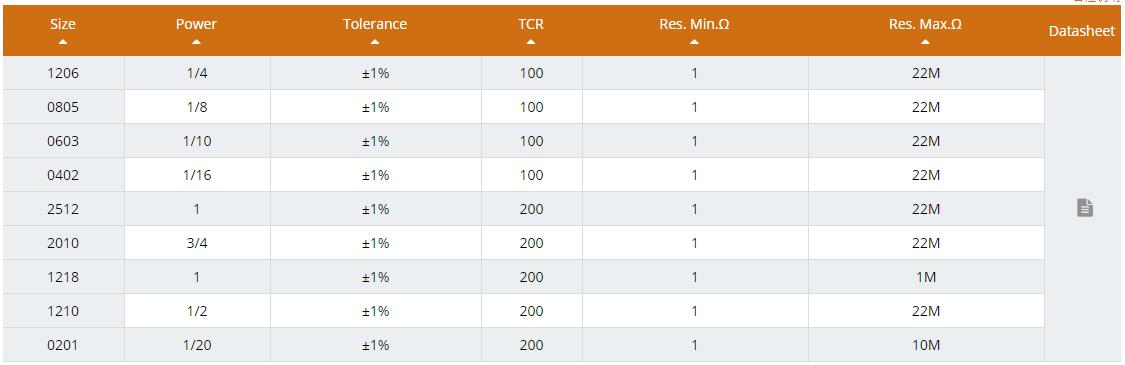The width and height of the screenshot is (1125, 365).
Task: Select the 0805 size cell
Action: (63, 107)
